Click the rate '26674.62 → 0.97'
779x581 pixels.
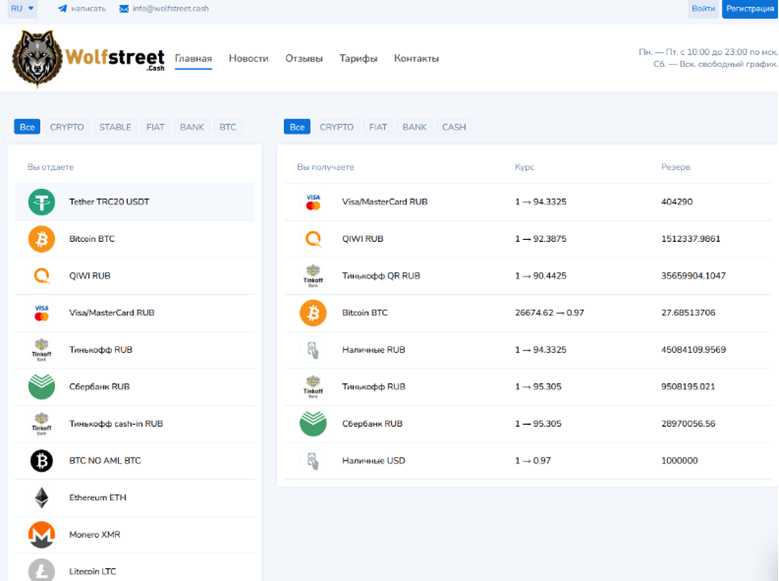549,313
